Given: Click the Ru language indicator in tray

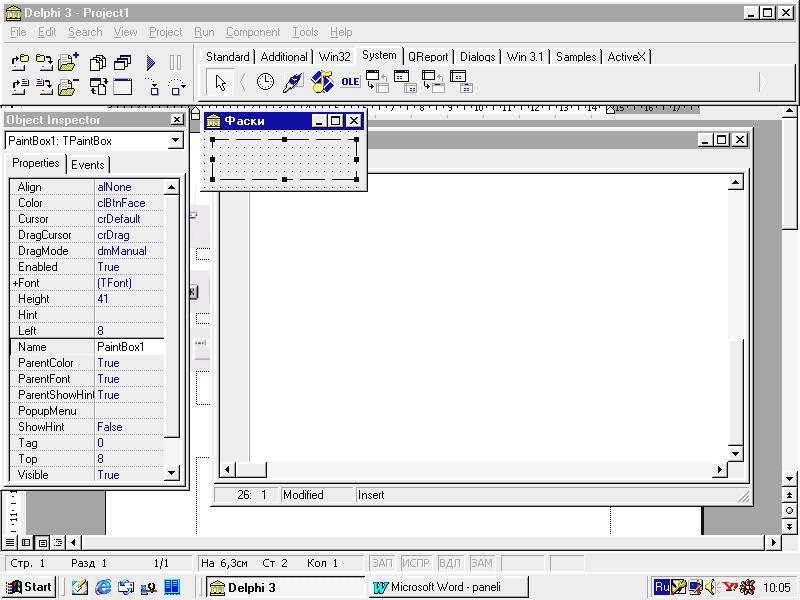Looking at the screenshot, I should [661, 587].
